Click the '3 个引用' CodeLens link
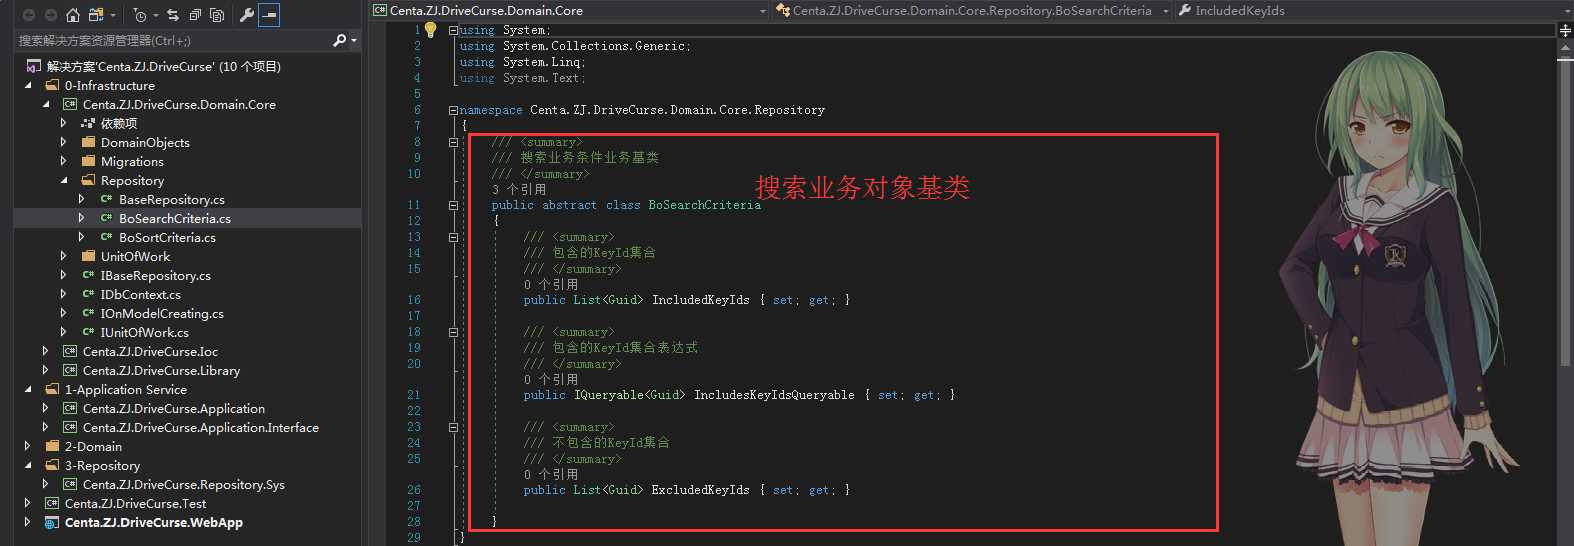The height and width of the screenshot is (546, 1574). click(x=519, y=189)
